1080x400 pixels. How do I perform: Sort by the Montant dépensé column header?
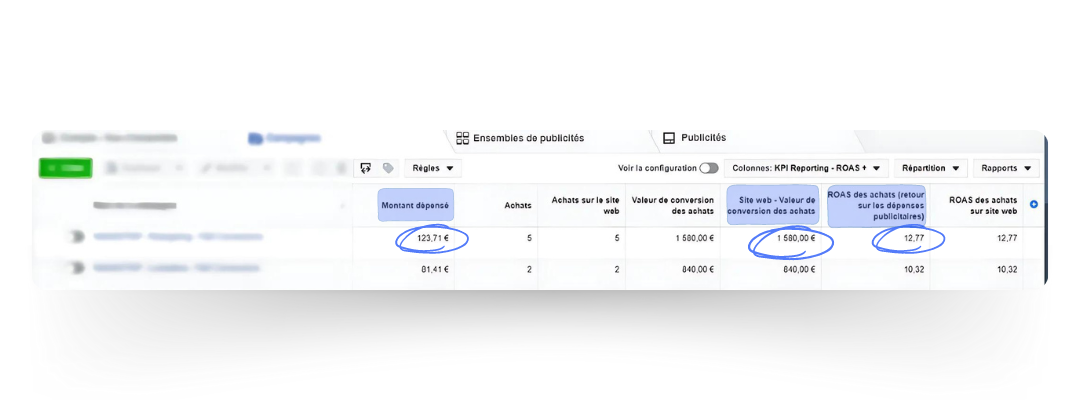tap(416, 205)
